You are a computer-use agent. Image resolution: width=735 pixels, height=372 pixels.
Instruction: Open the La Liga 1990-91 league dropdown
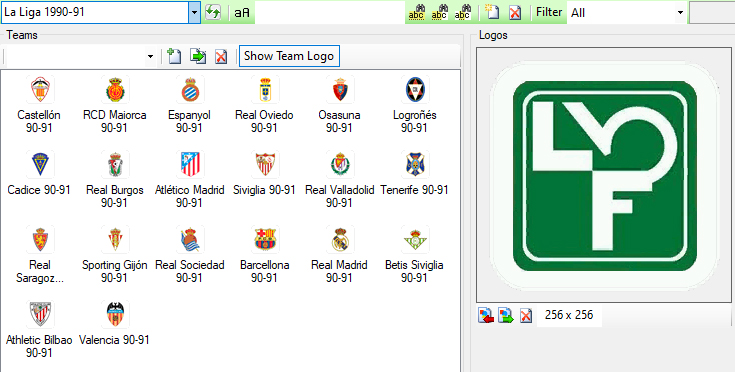coord(195,13)
